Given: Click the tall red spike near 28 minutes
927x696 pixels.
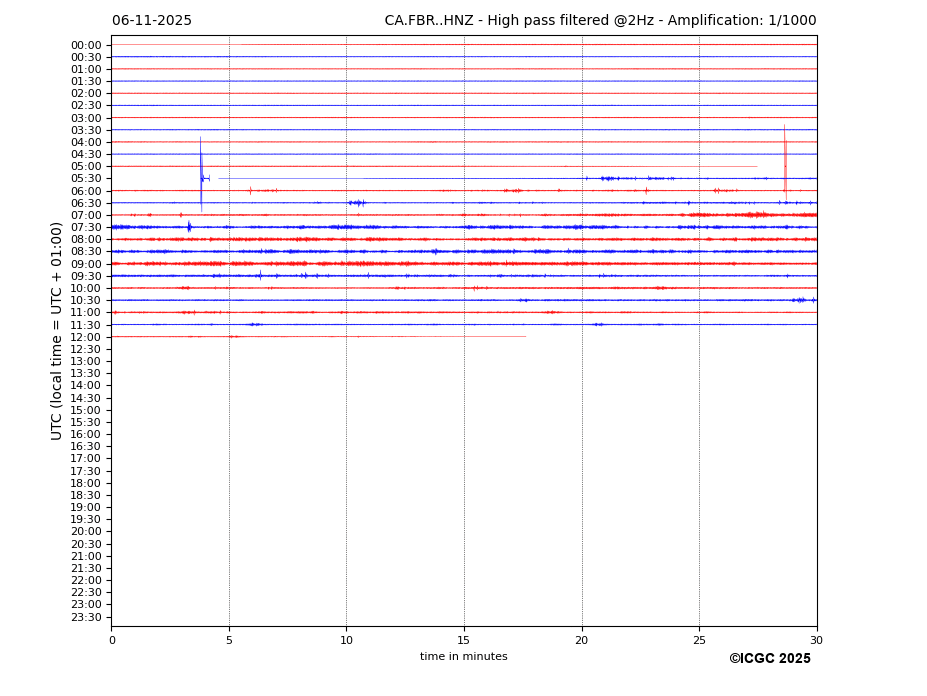Looking at the screenshot, I should click(785, 160).
